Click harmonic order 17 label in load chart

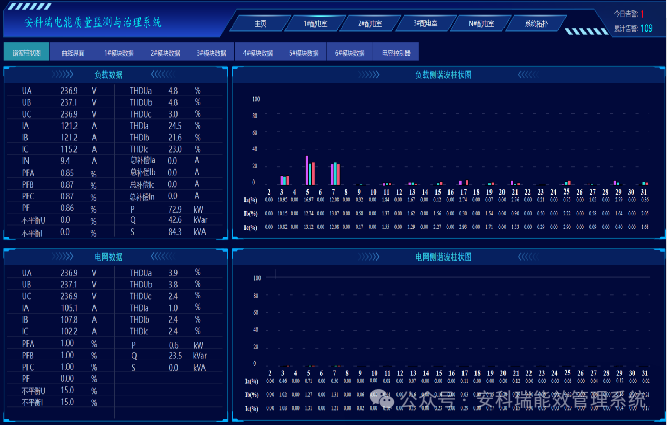(x=464, y=192)
